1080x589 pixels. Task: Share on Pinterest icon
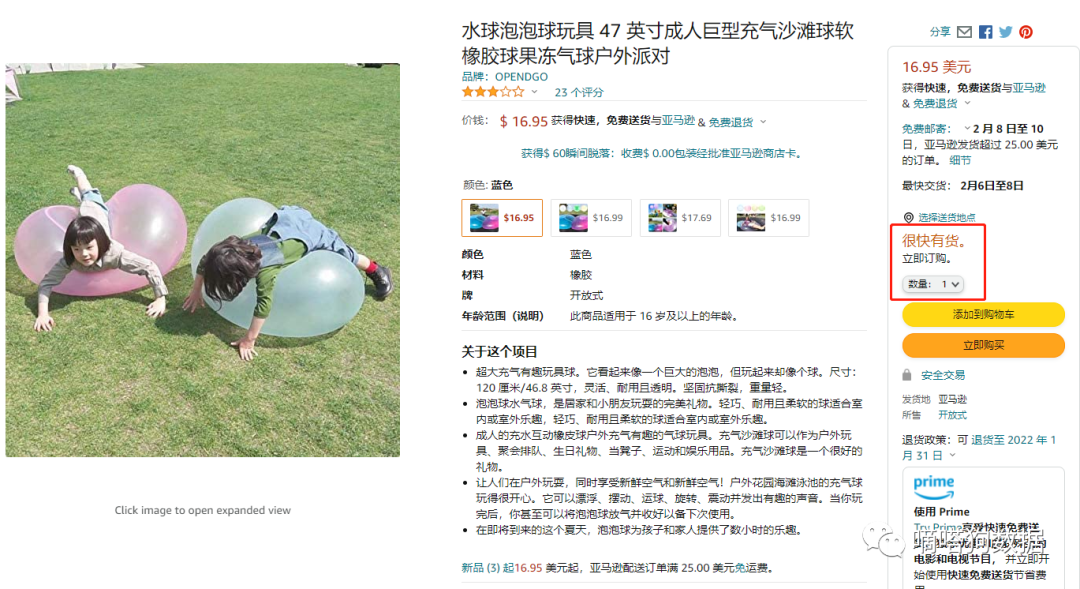point(1026,32)
